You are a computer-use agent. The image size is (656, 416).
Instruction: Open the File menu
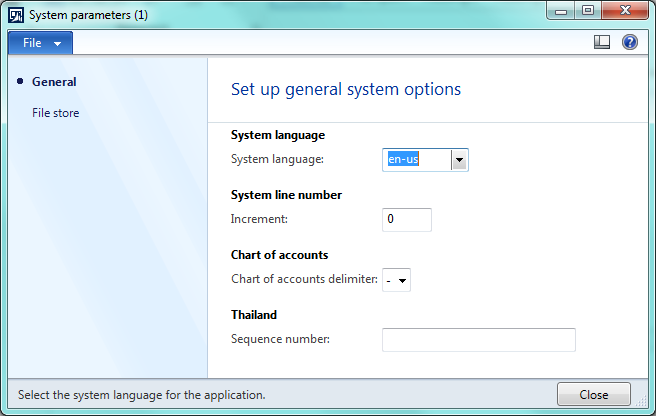pyautogui.click(x=40, y=43)
